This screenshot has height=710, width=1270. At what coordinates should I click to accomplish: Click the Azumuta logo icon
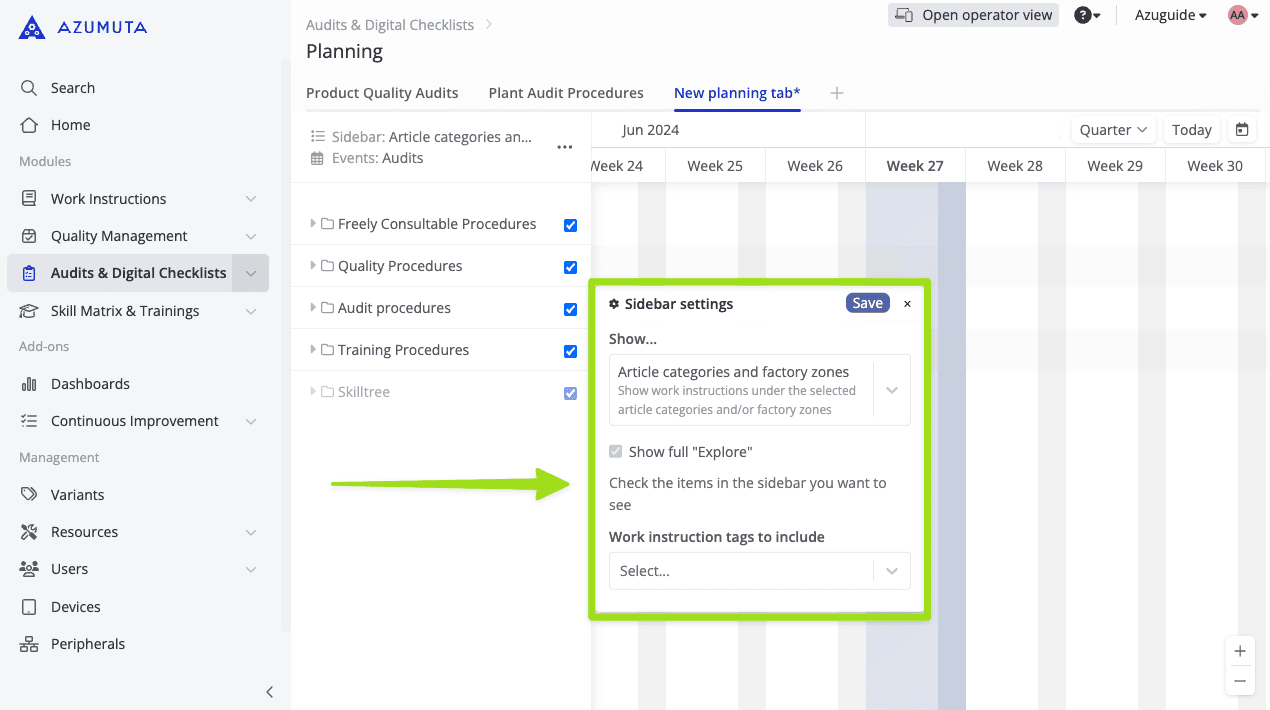tap(32, 27)
